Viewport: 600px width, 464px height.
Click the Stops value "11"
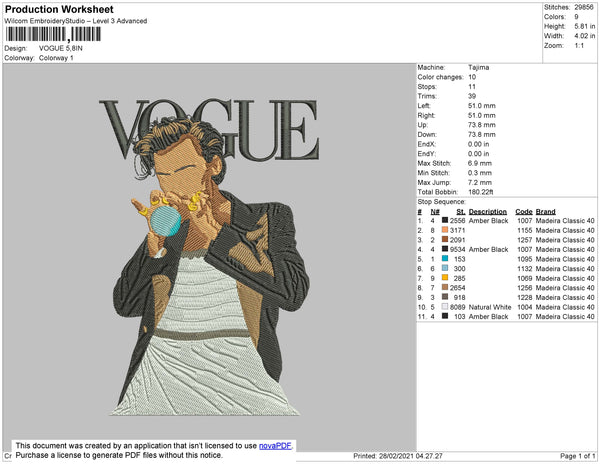pos(471,86)
